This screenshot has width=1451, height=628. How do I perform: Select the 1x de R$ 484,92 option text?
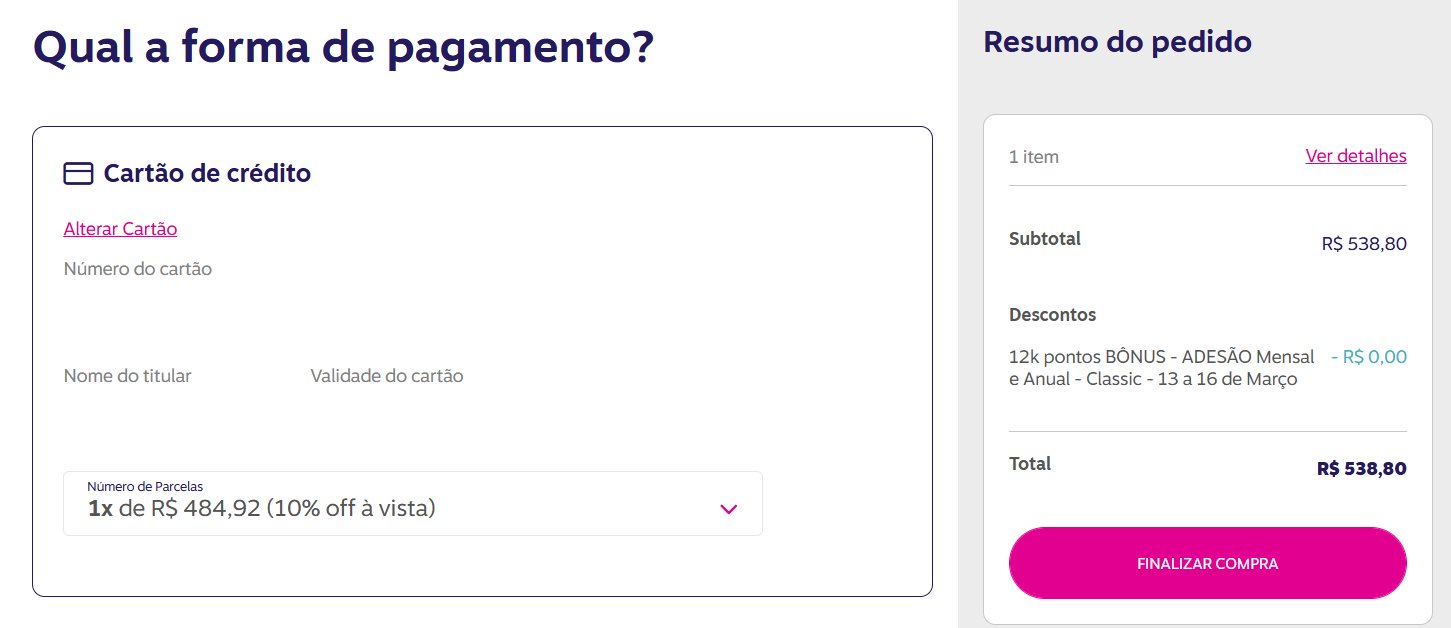coord(262,508)
